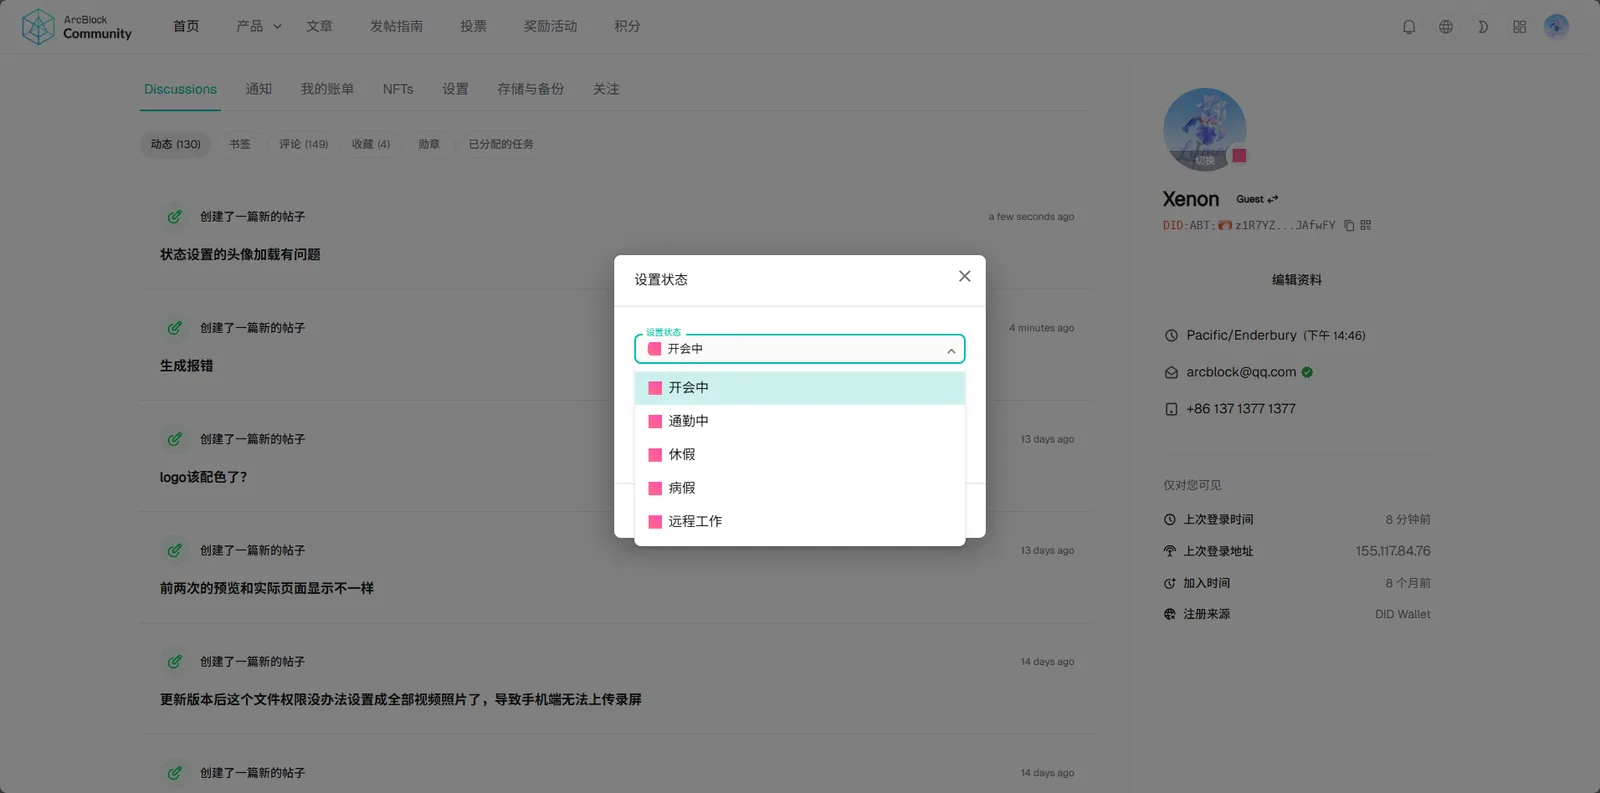1600x793 pixels.
Task: Select the 评论 (149) filter chip
Action: pos(303,144)
